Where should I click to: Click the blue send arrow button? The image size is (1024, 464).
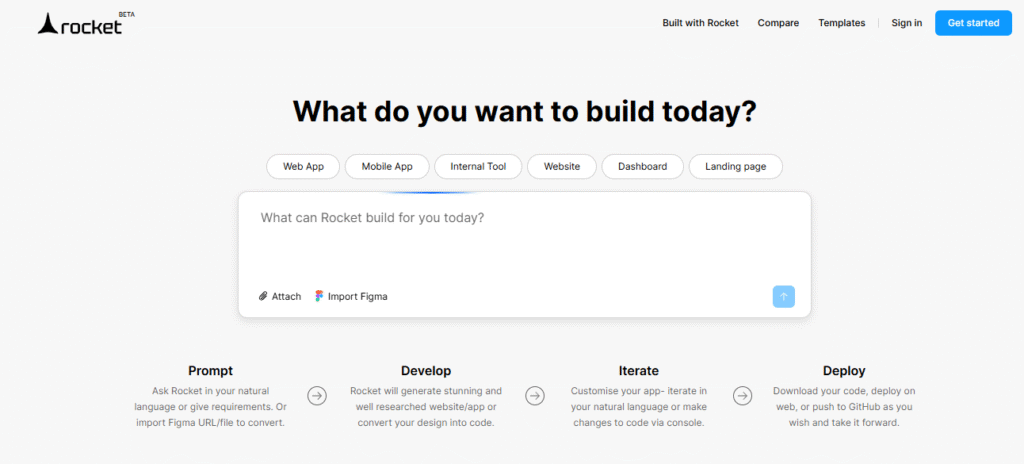click(x=784, y=297)
